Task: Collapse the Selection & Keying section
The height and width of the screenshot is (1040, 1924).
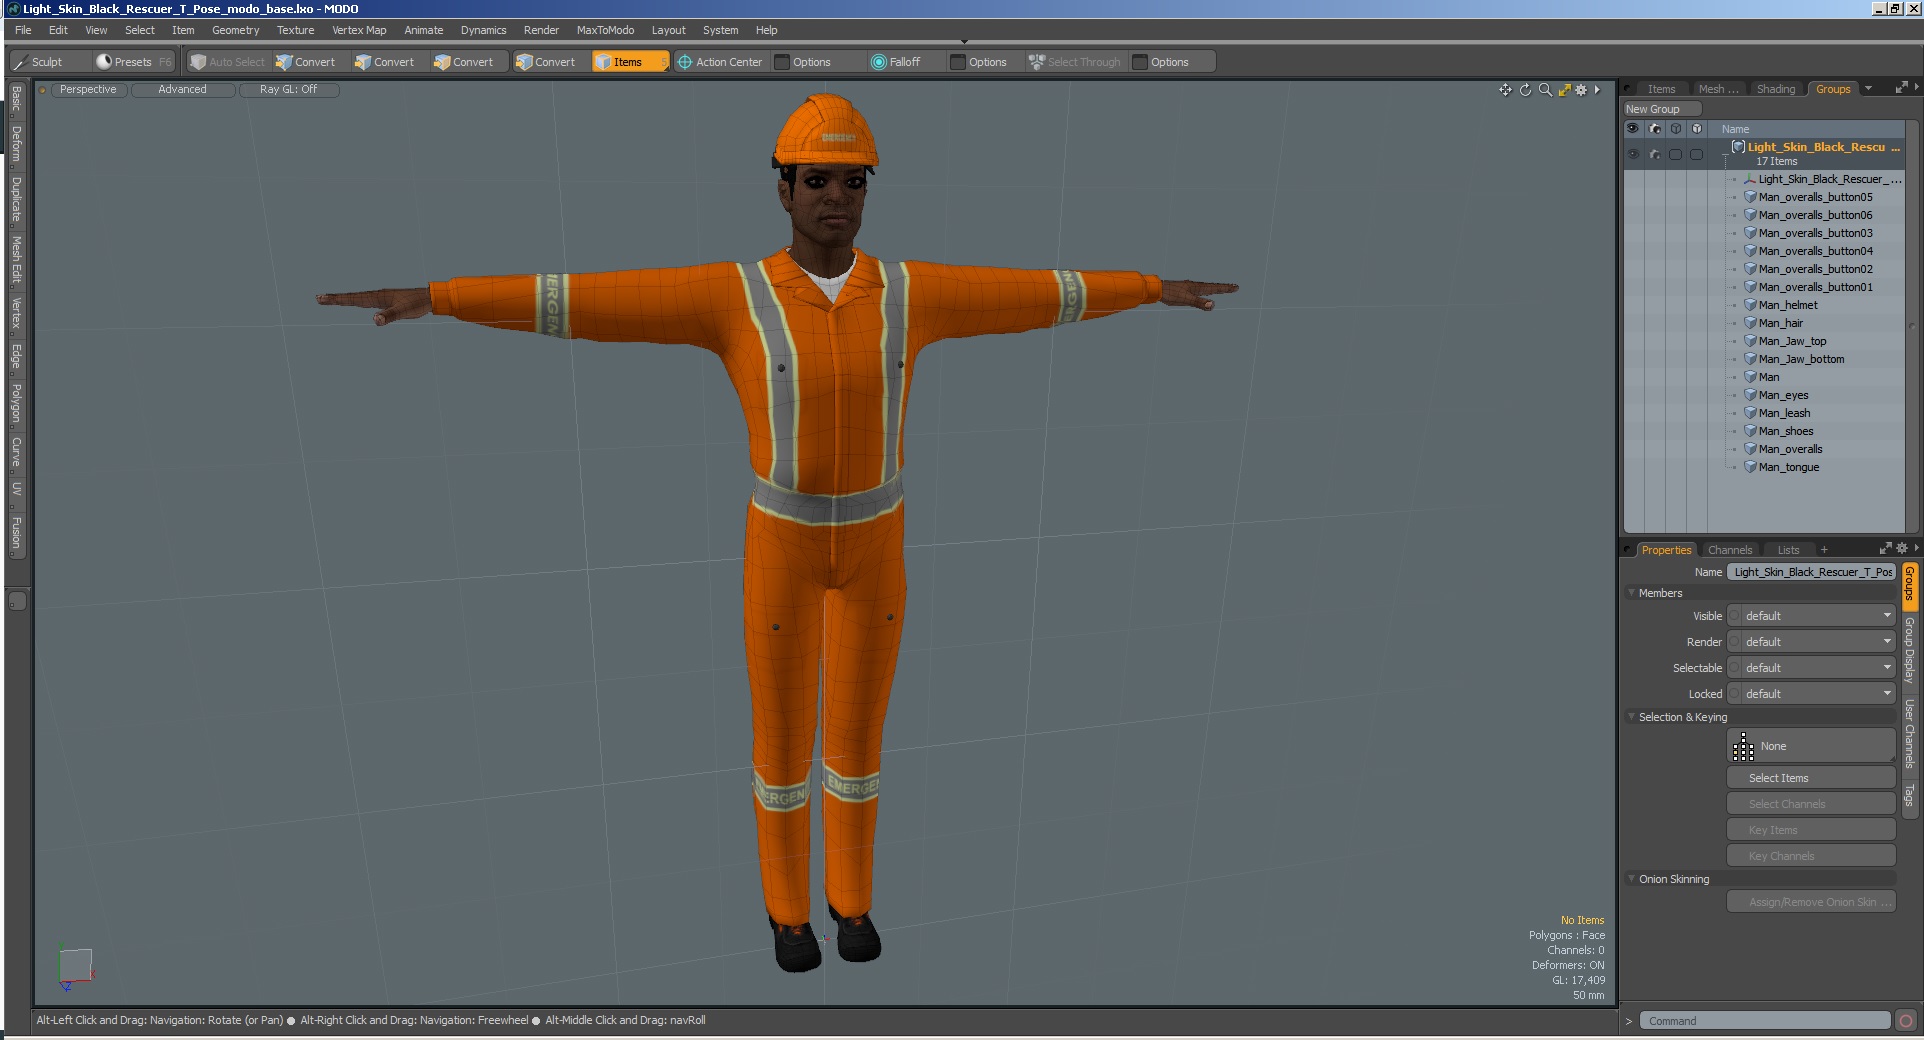Action: (1632, 717)
